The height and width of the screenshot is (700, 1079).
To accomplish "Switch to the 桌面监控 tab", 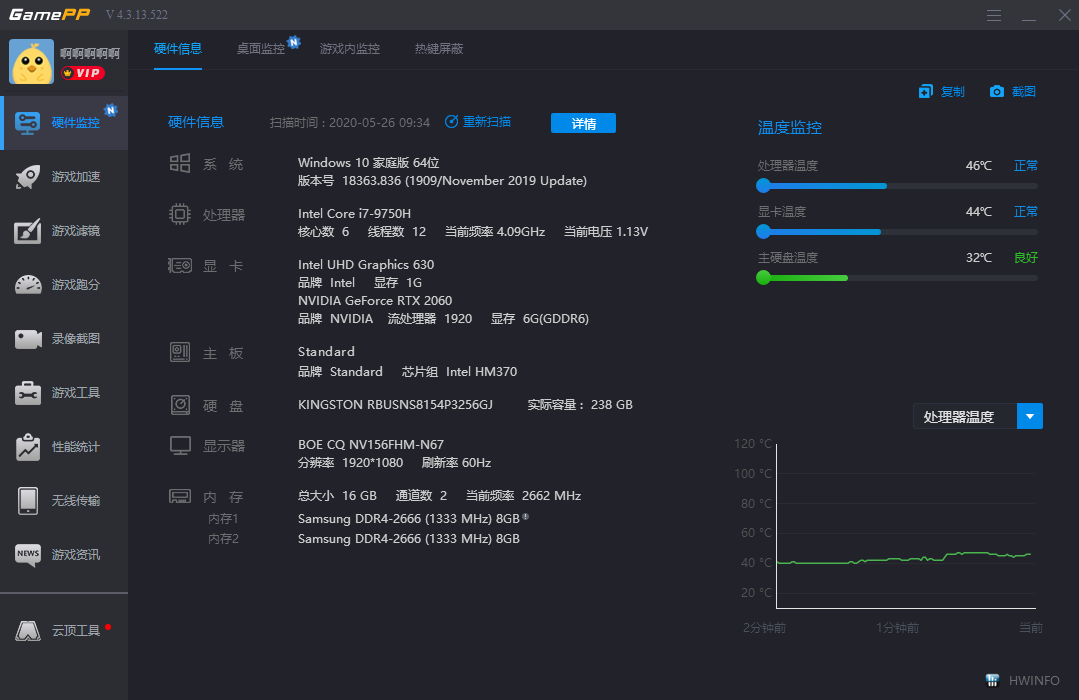I will (x=261, y=48).
